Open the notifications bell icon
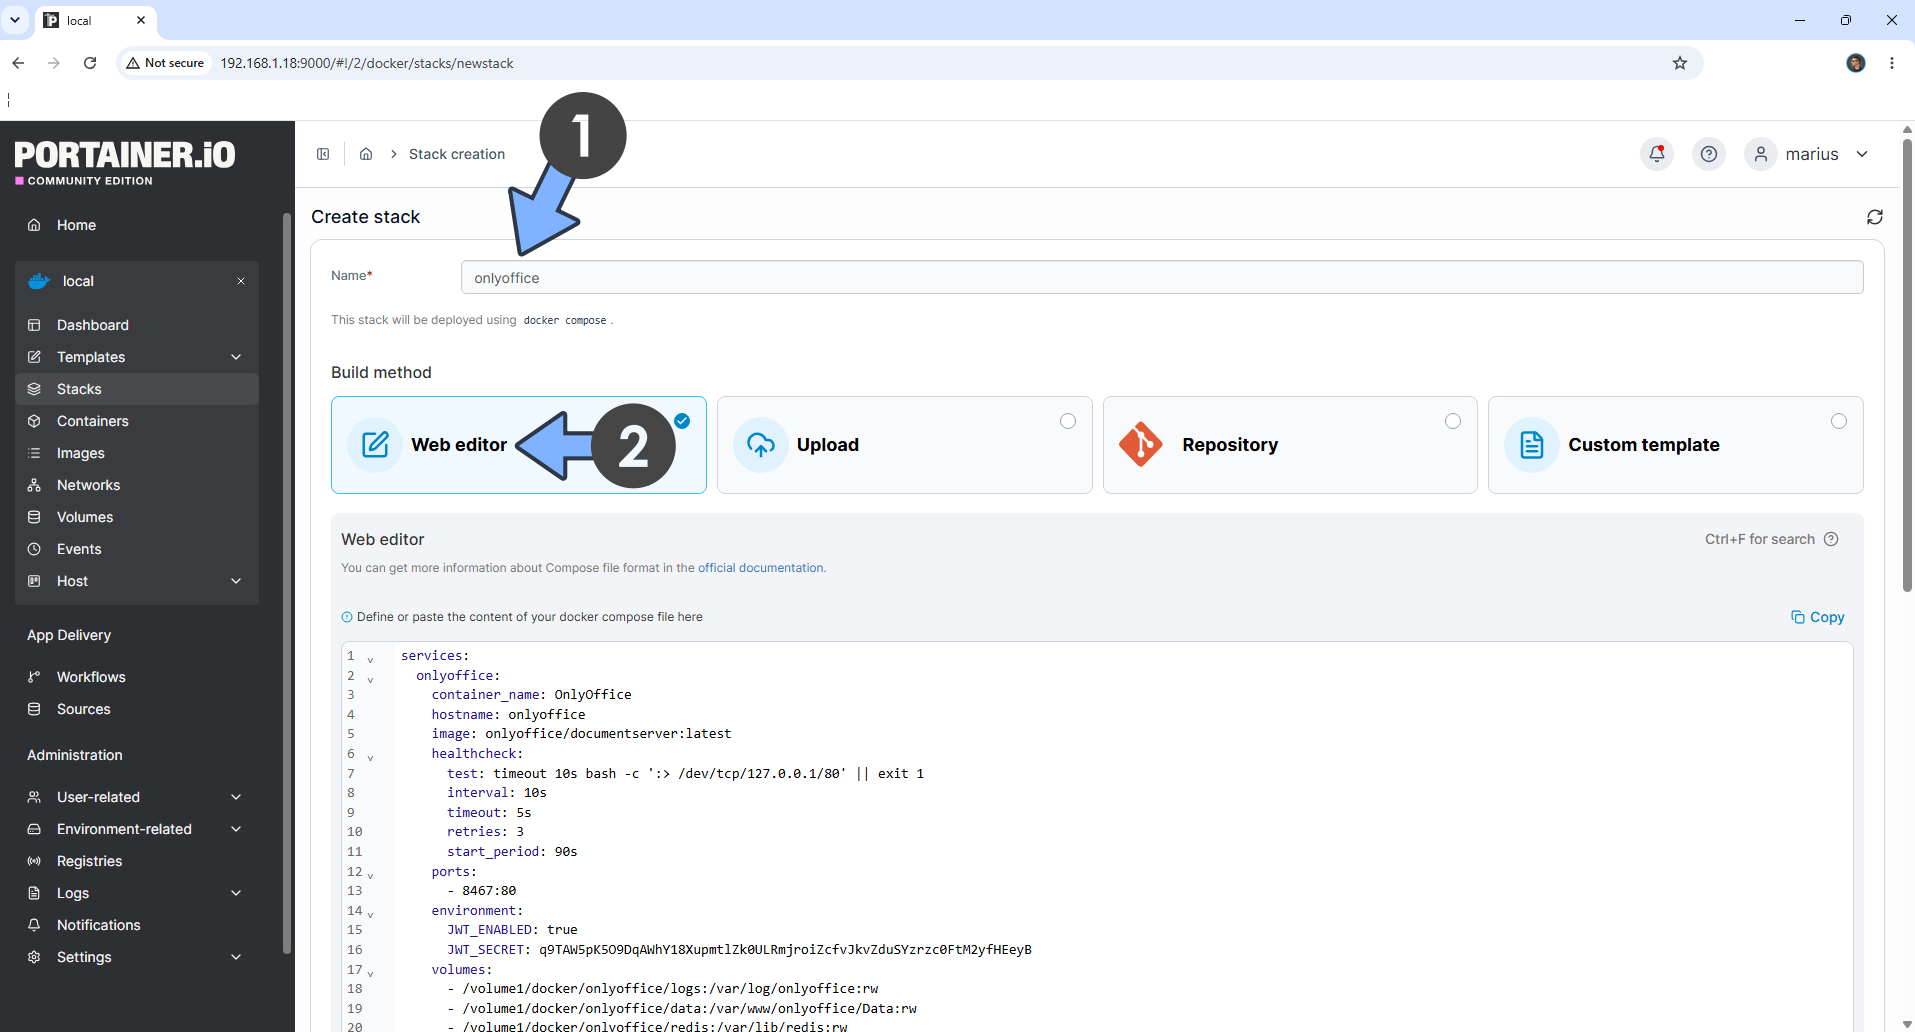This screenshot has width=1915, height=1032. point(1657,154)
